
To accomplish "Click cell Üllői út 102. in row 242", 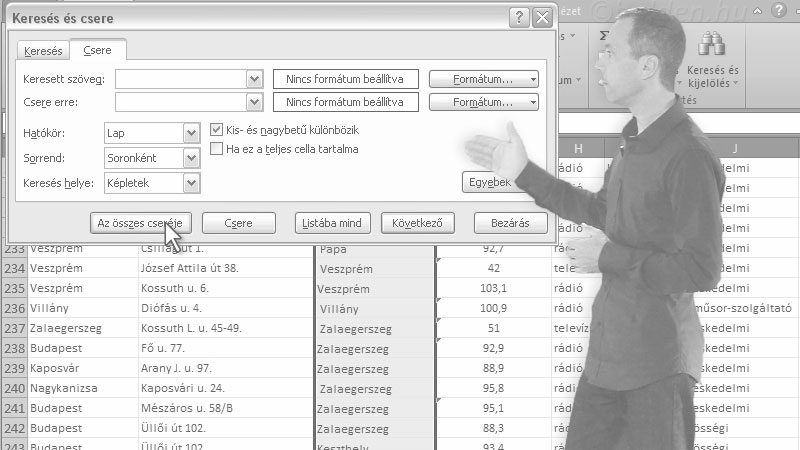I will click(x=226, y=428).
